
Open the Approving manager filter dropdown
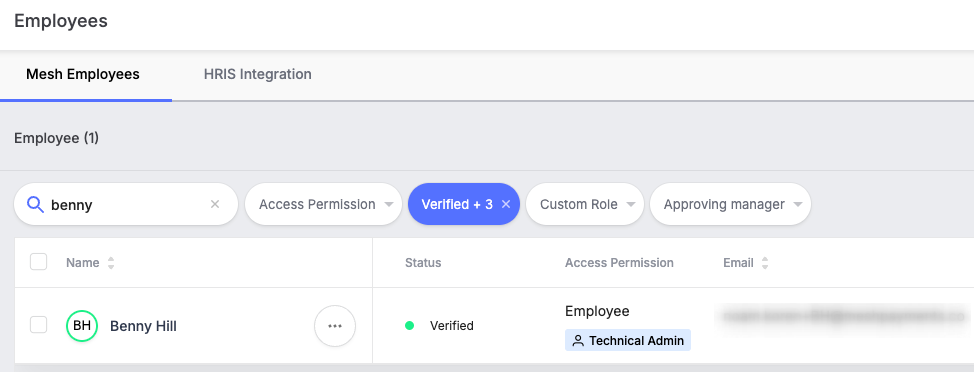coord(730,204)
